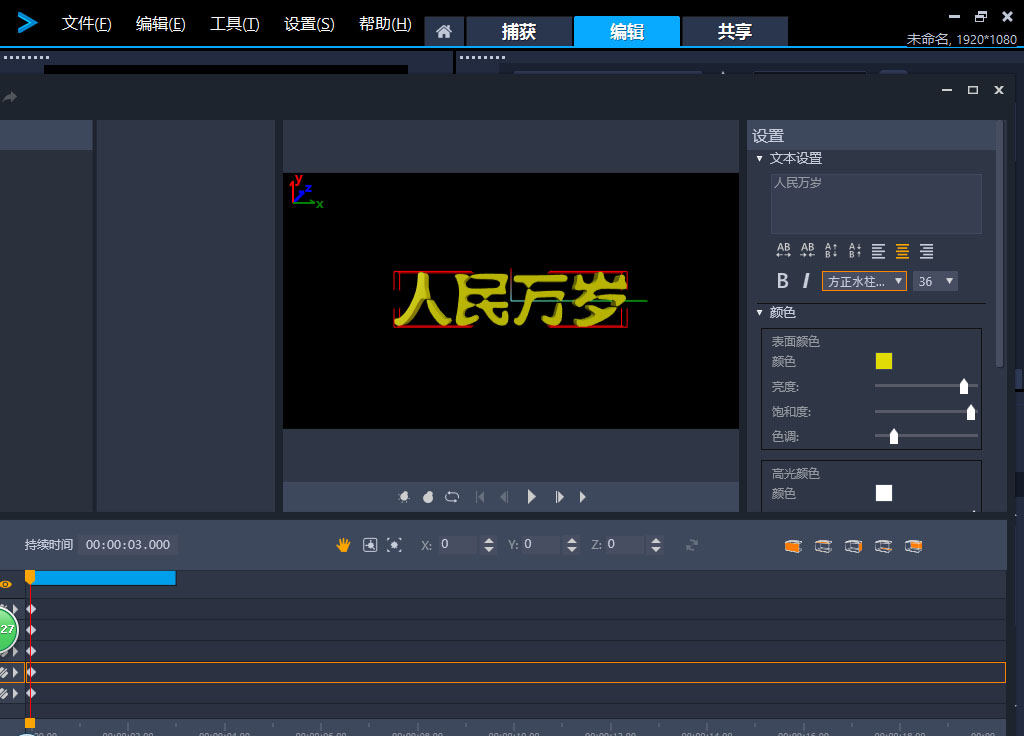Switch to the 共享 tab

pos(735,31)
